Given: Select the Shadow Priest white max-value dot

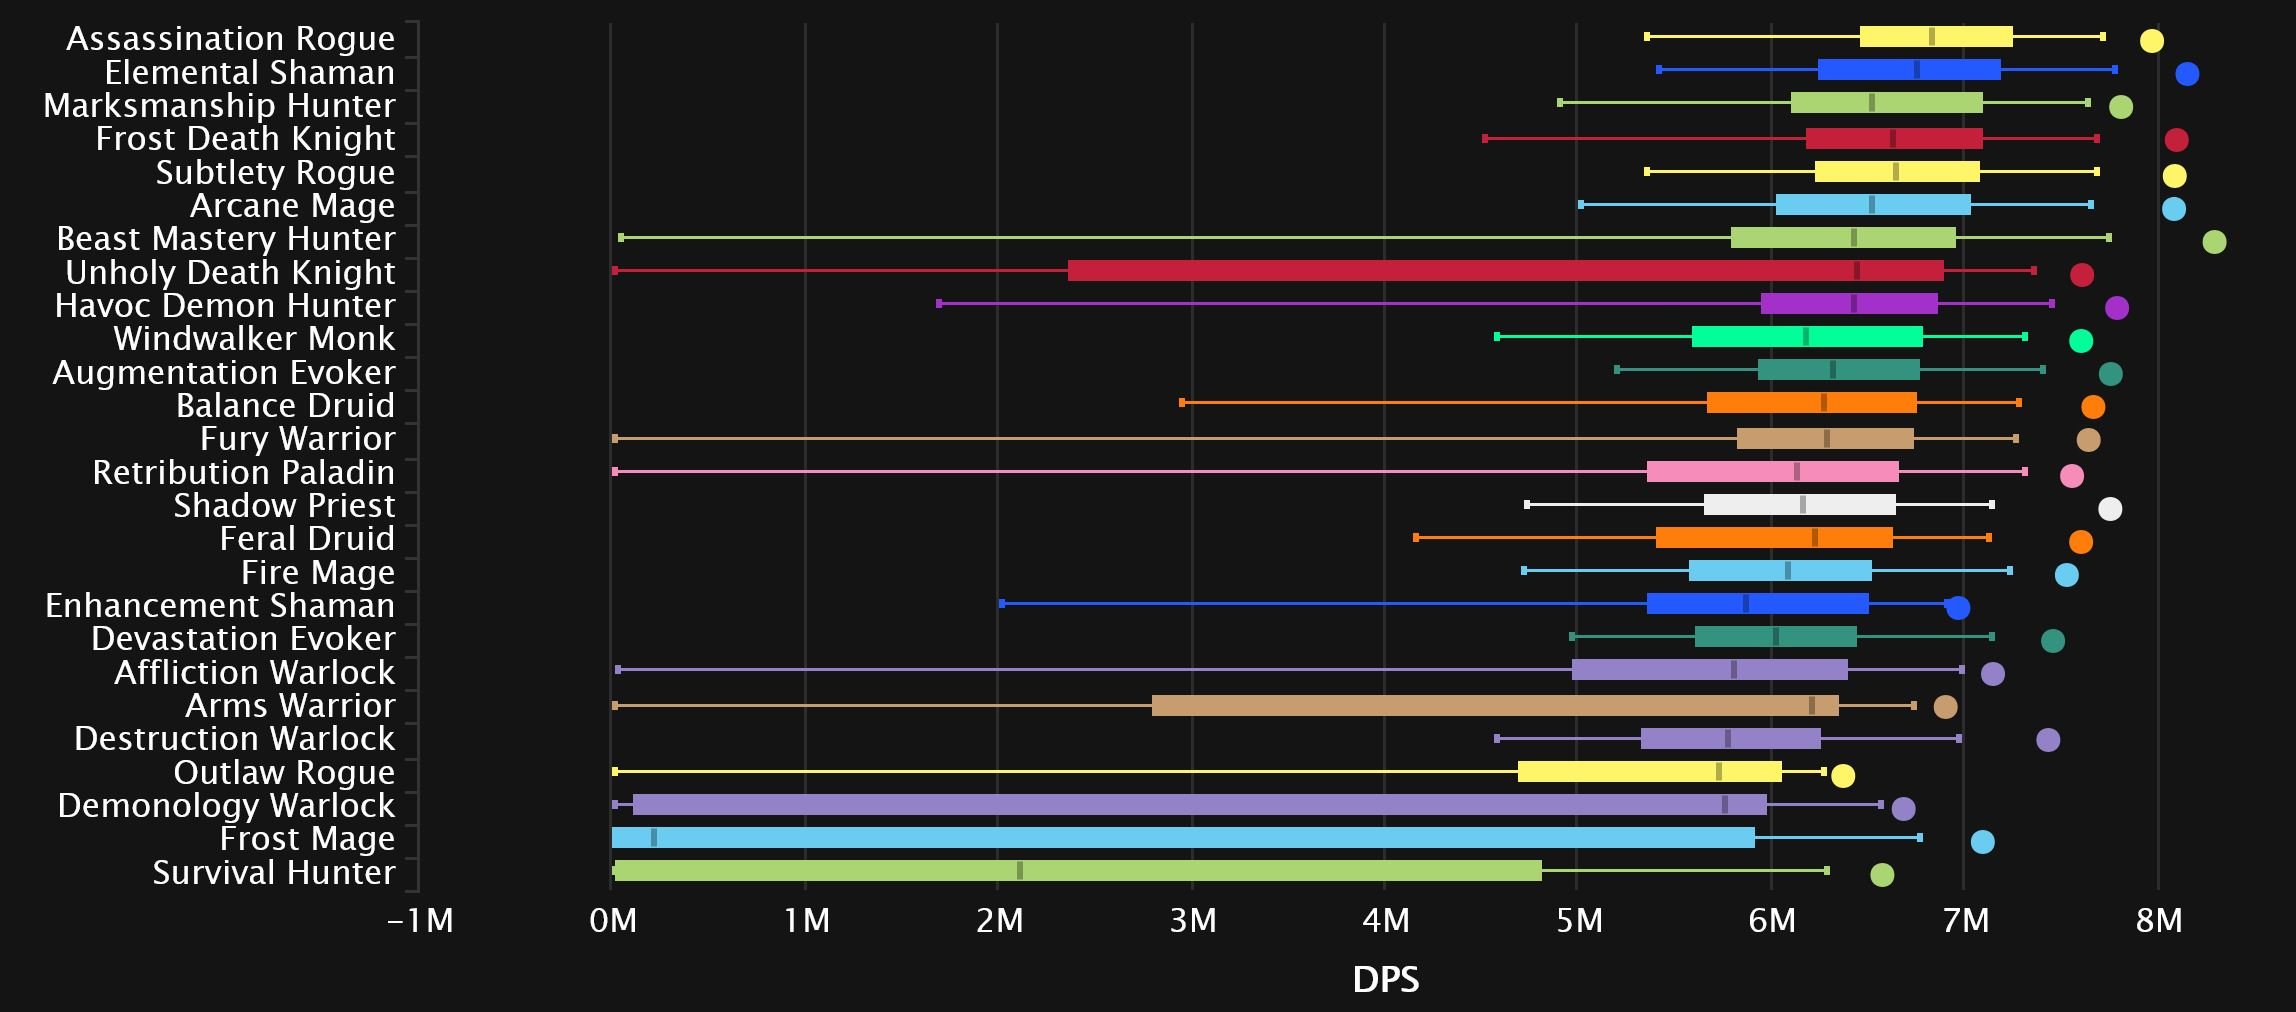Looking at the screenshot, I should click(2109, 509).
